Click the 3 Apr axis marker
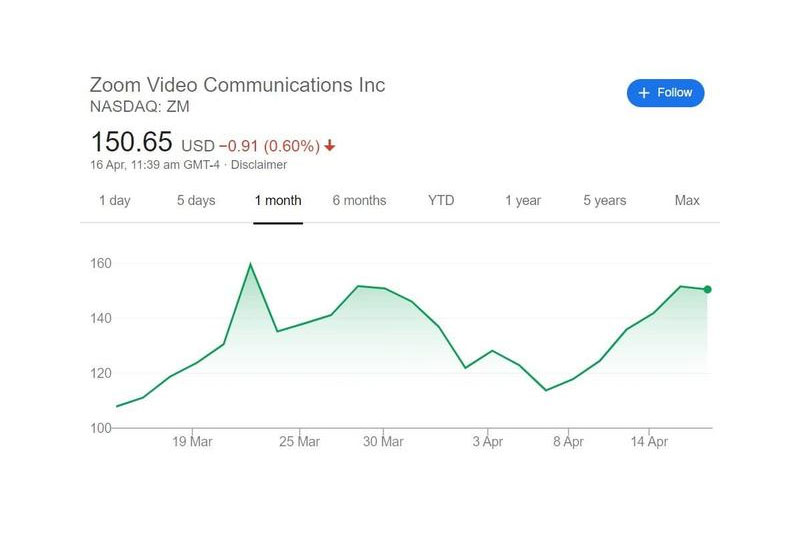The height and width of the screenshot is (533, 800). coord(488,441)
